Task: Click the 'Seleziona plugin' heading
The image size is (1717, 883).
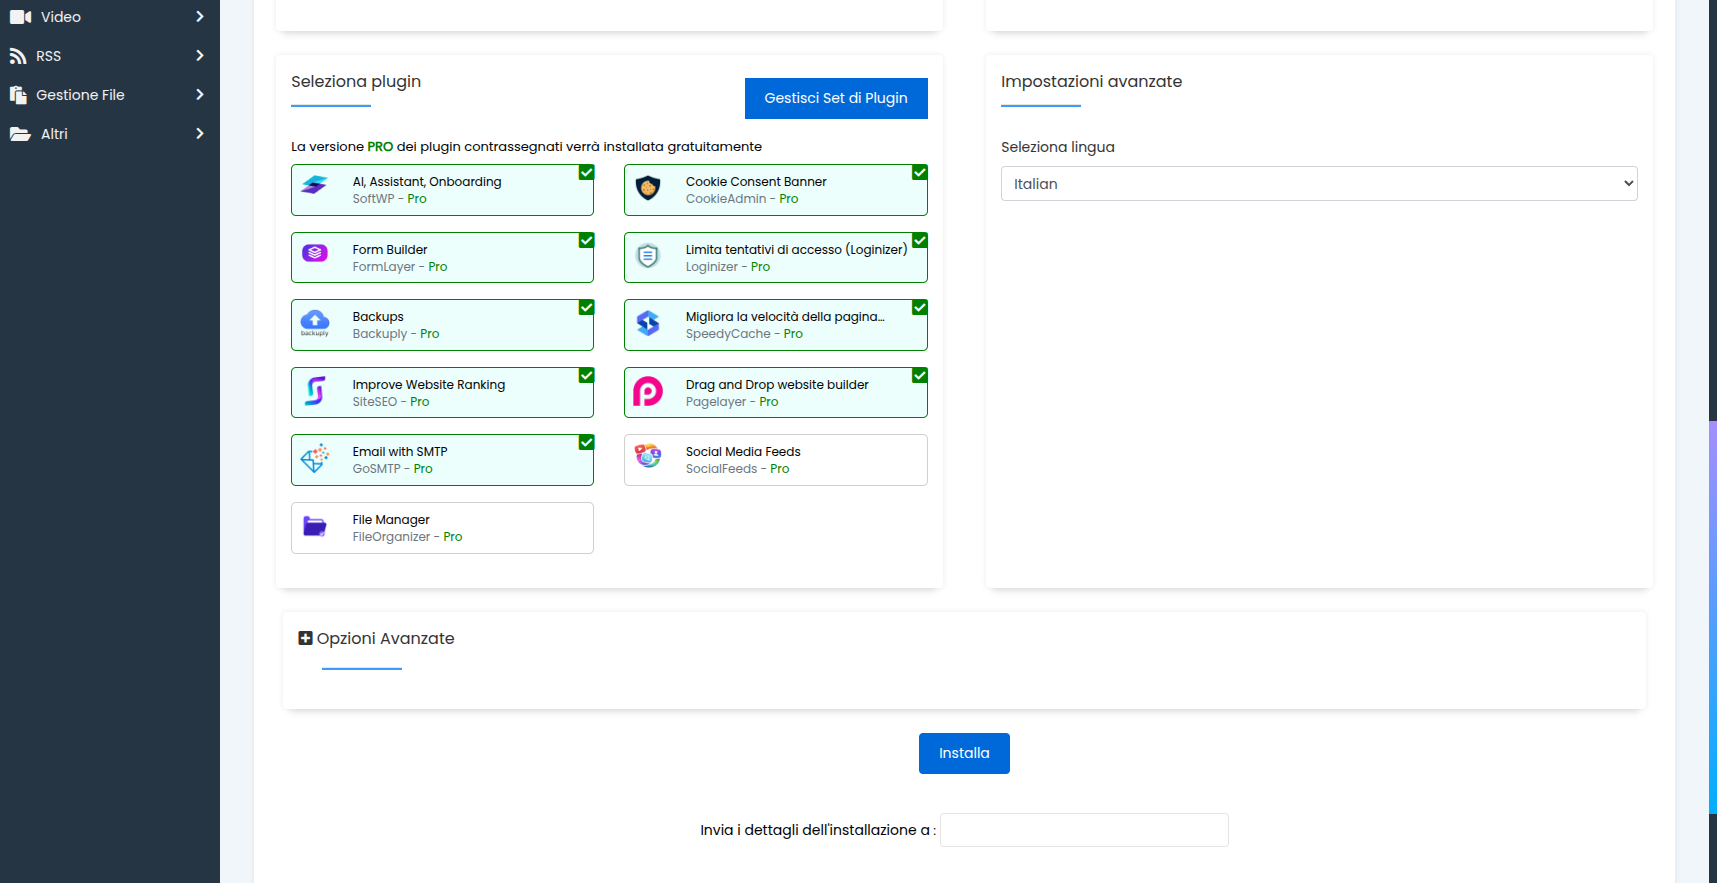Action: [x=356, y=82]
